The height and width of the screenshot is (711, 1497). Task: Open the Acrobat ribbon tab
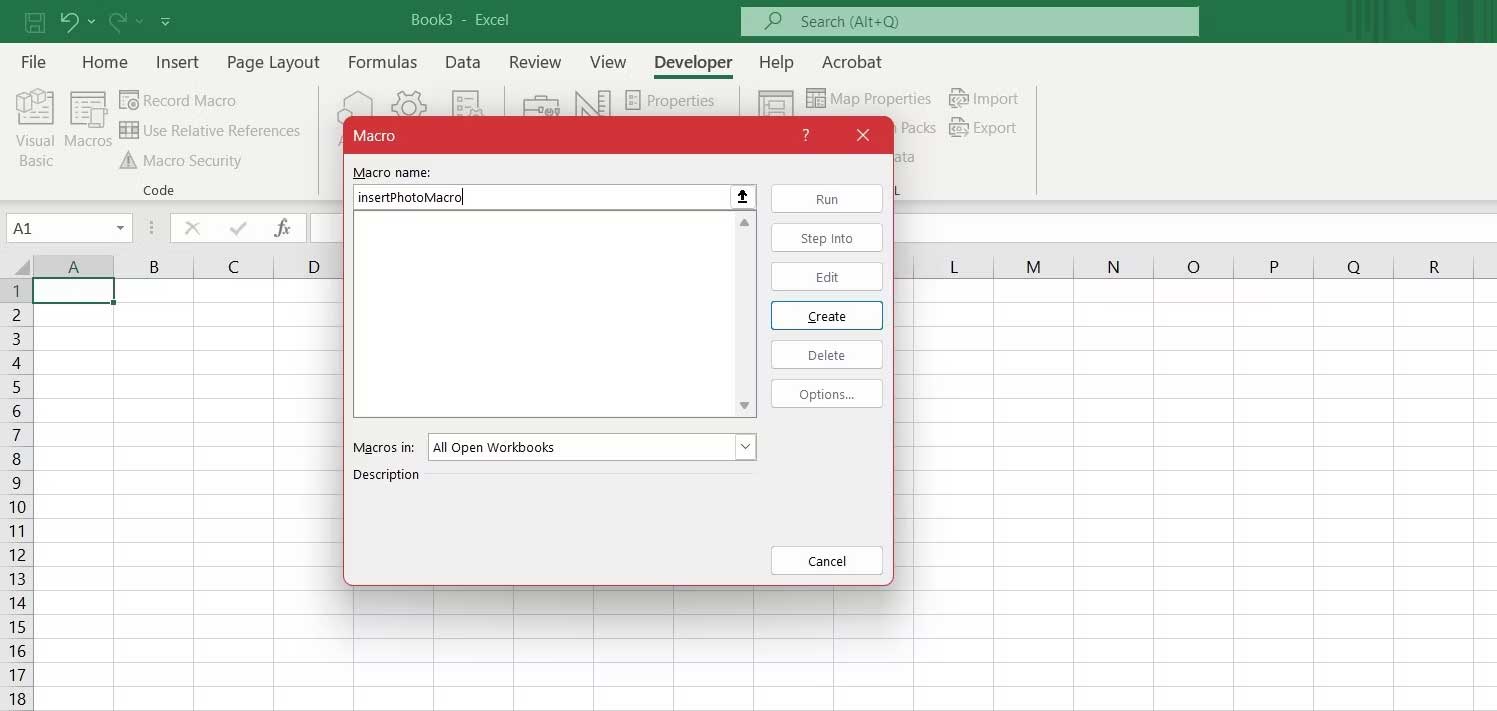851,62
